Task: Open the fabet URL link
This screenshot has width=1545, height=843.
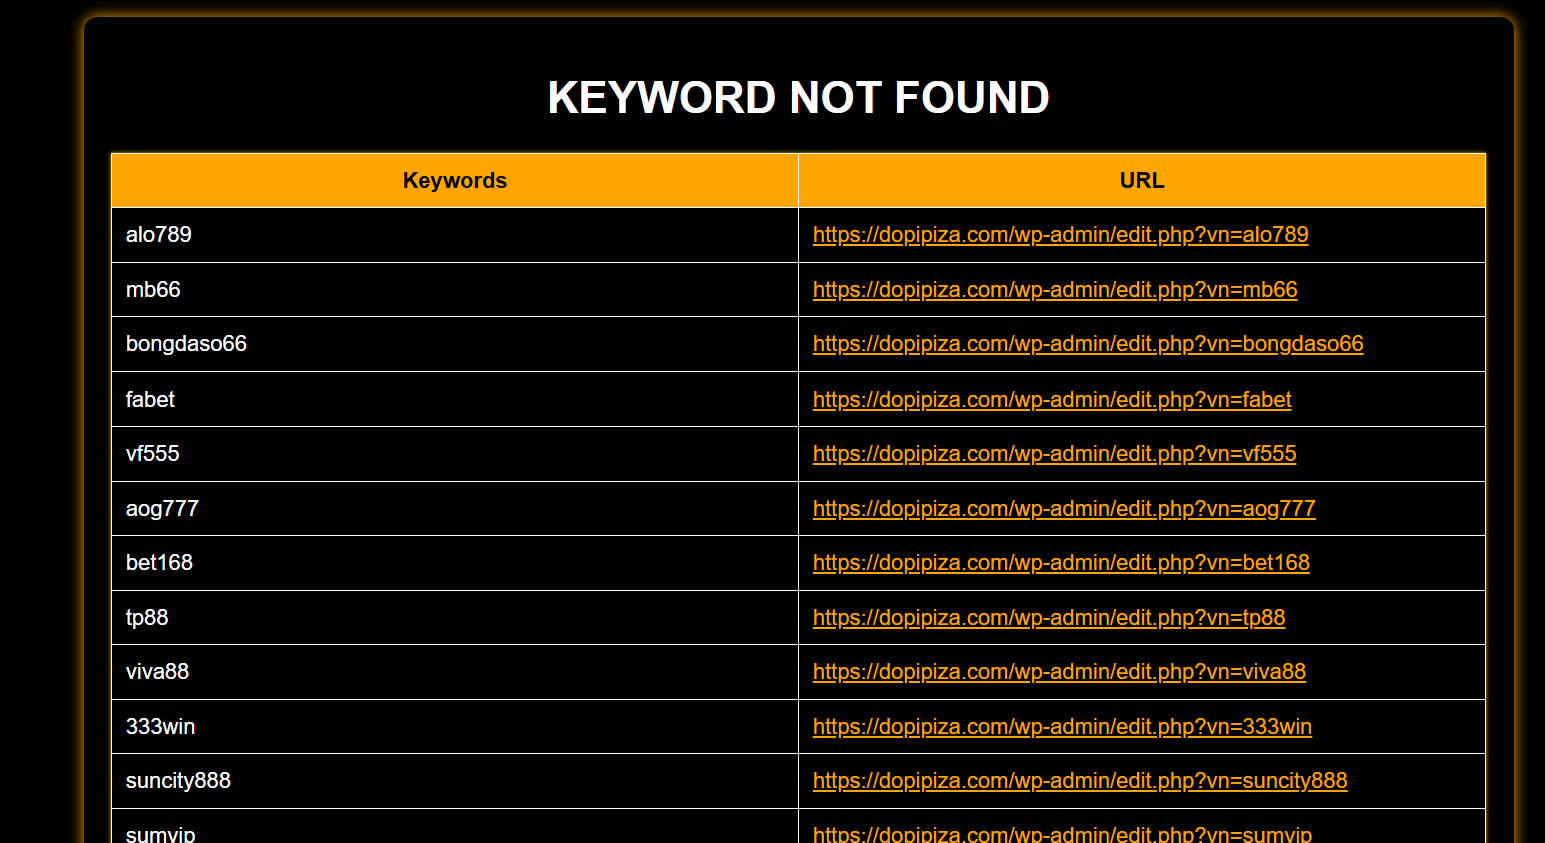Action: point(1051,400)
